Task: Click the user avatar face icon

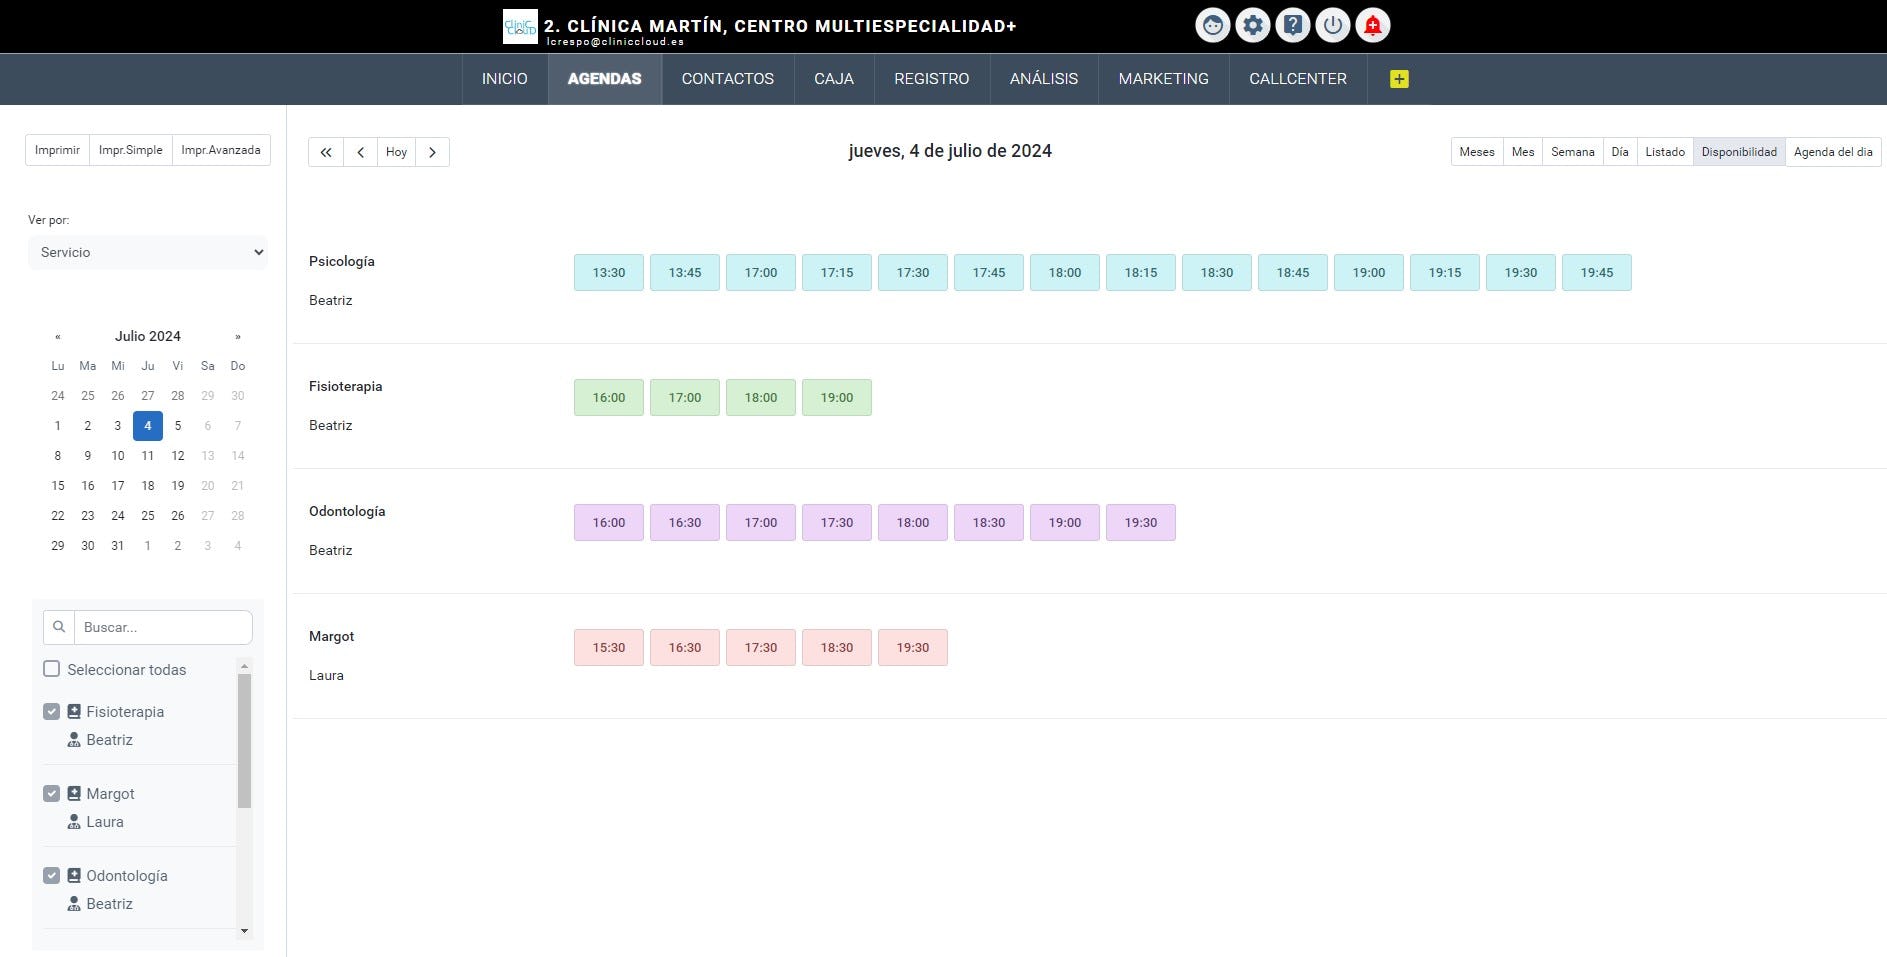Action: [x=1212, y=24]
